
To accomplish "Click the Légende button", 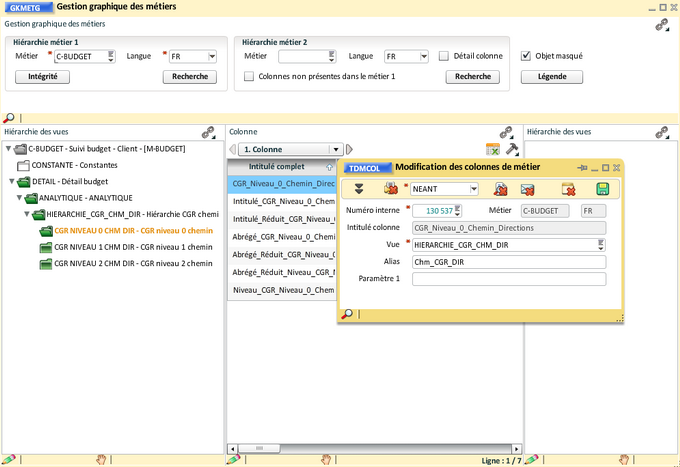I will click(551, 76).
